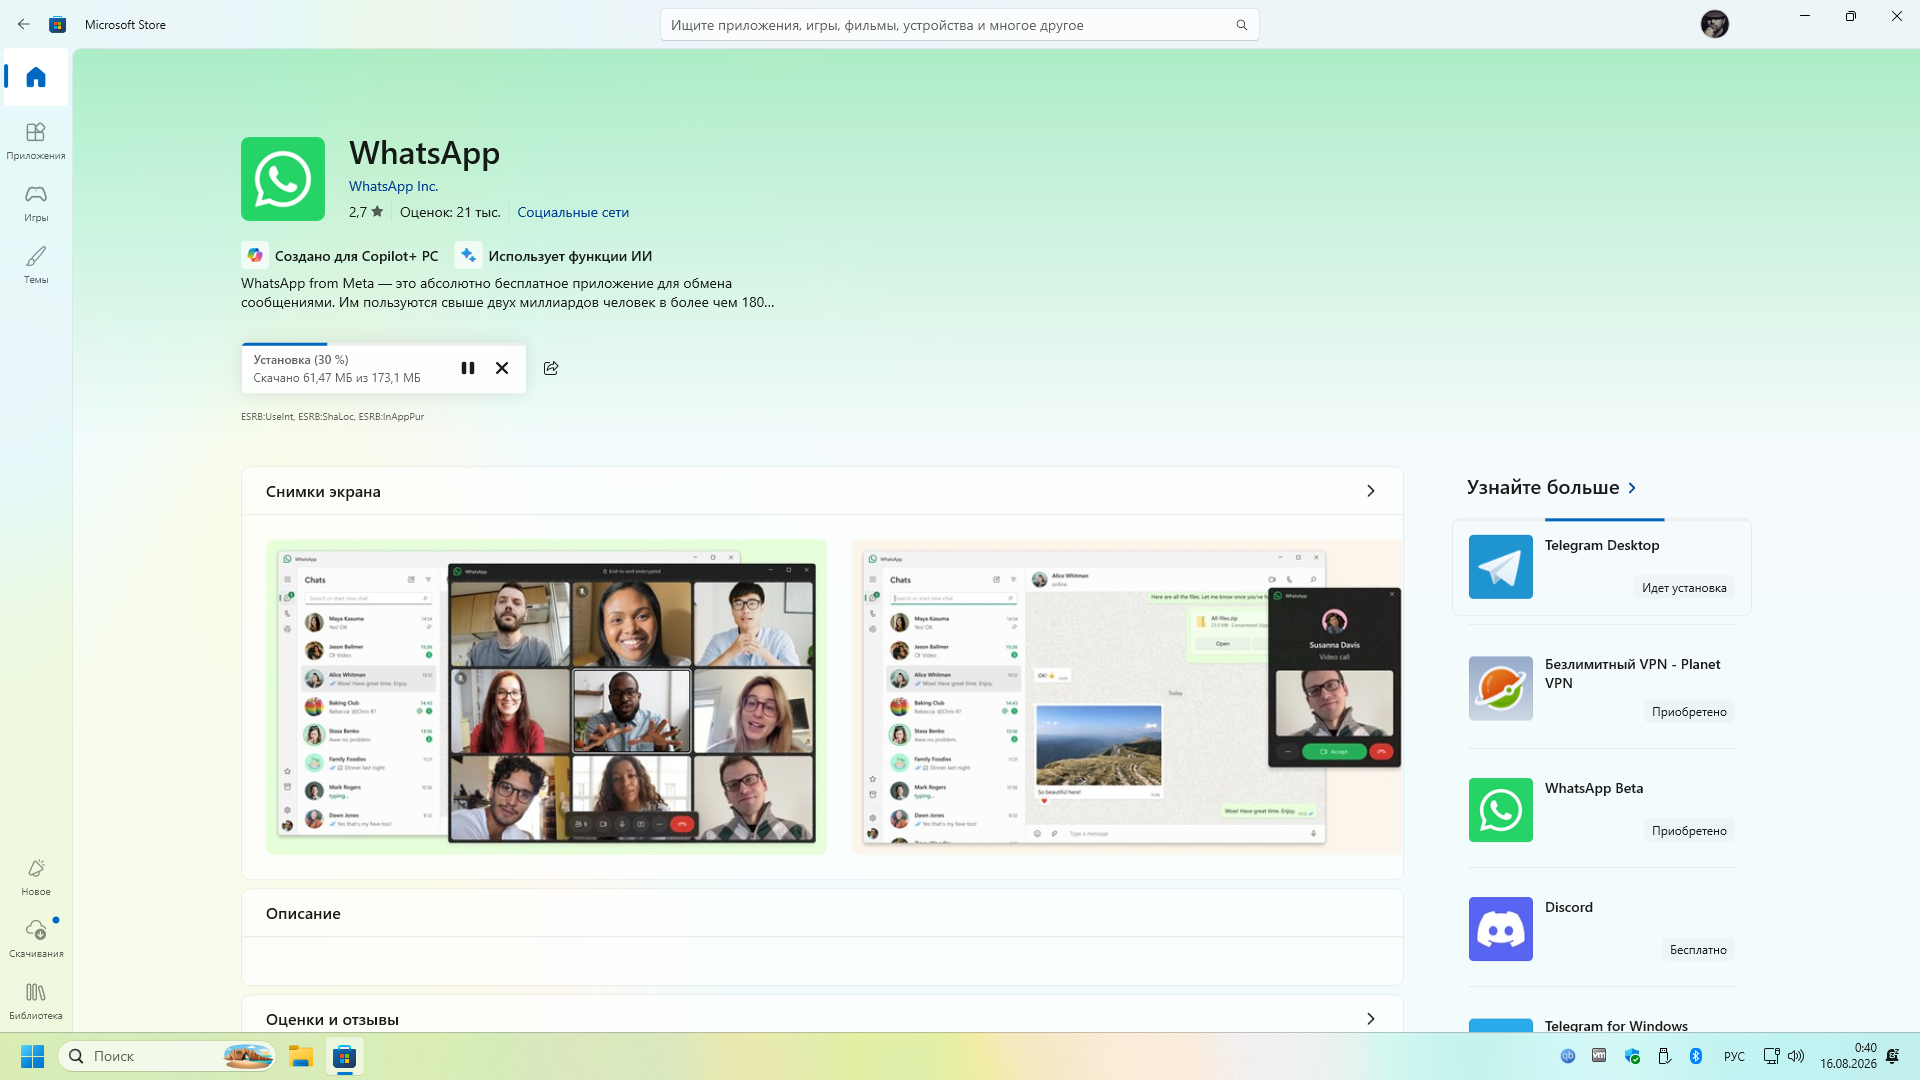Click the Описание section heading
This screenshot has width=1920, height=1080.
coord(303,914)
